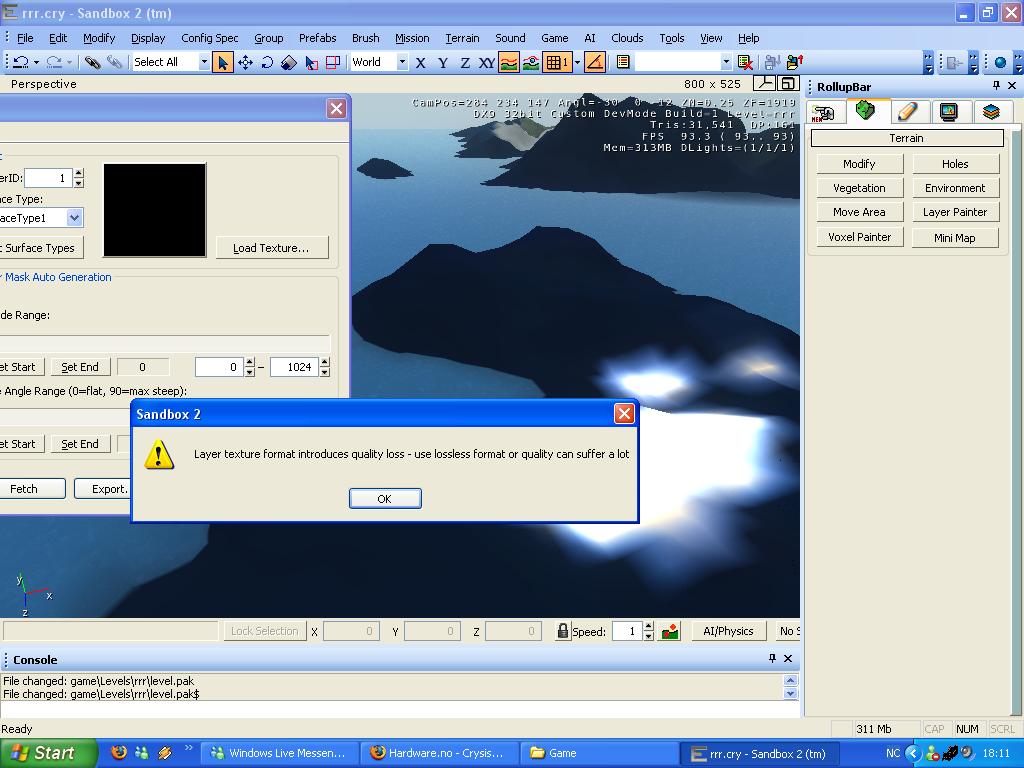The height and width of the screenshot is (768, 1024).
Task: Click the Load Texture... button
Action: pyautogui.click(x=271, y=248)
